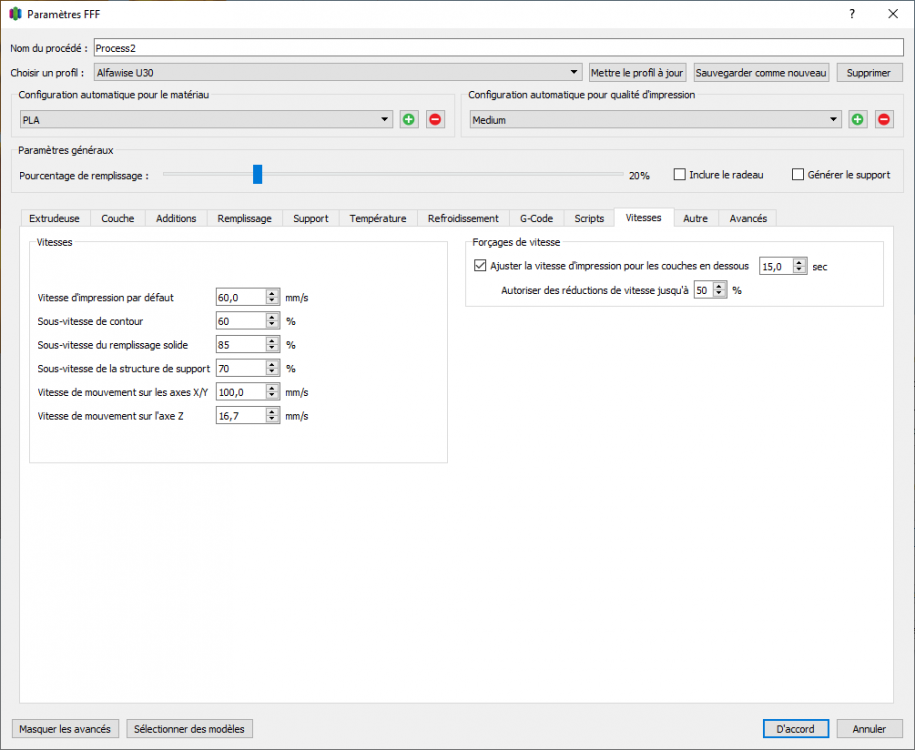Select the Vitesses tab
Viewport: 915px width, 750px height.
(x=644, y=218)
